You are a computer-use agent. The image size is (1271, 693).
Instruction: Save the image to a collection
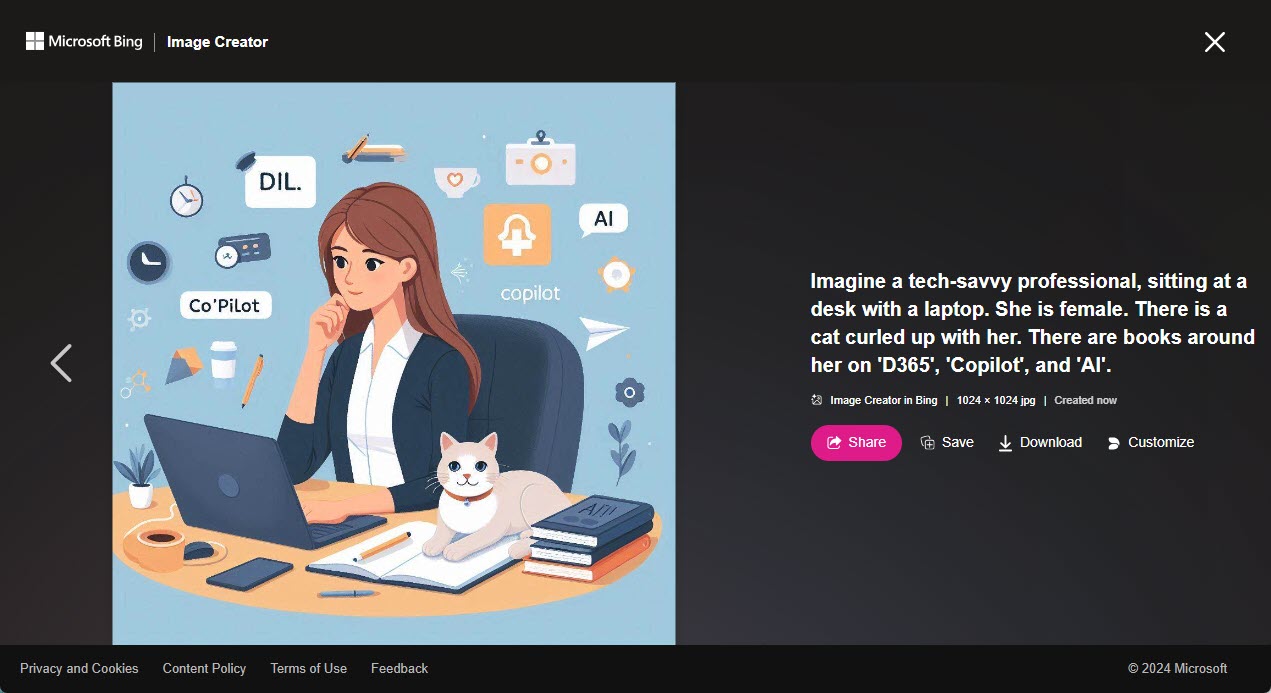[x=946, y=442]
